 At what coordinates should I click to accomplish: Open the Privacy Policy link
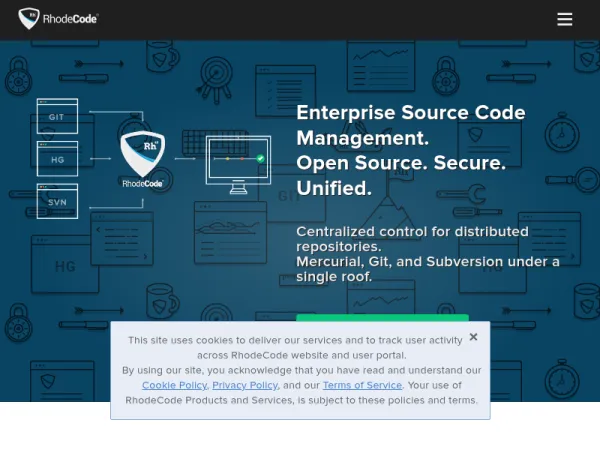coord(245,385)
